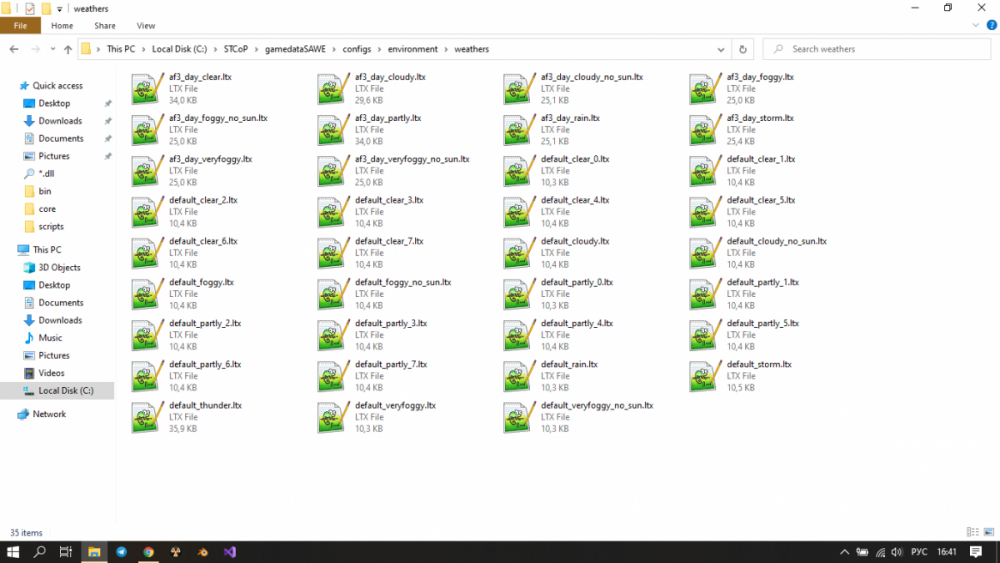
Task: Switch to large icons view in status bar
Action: tap(987, 532)
